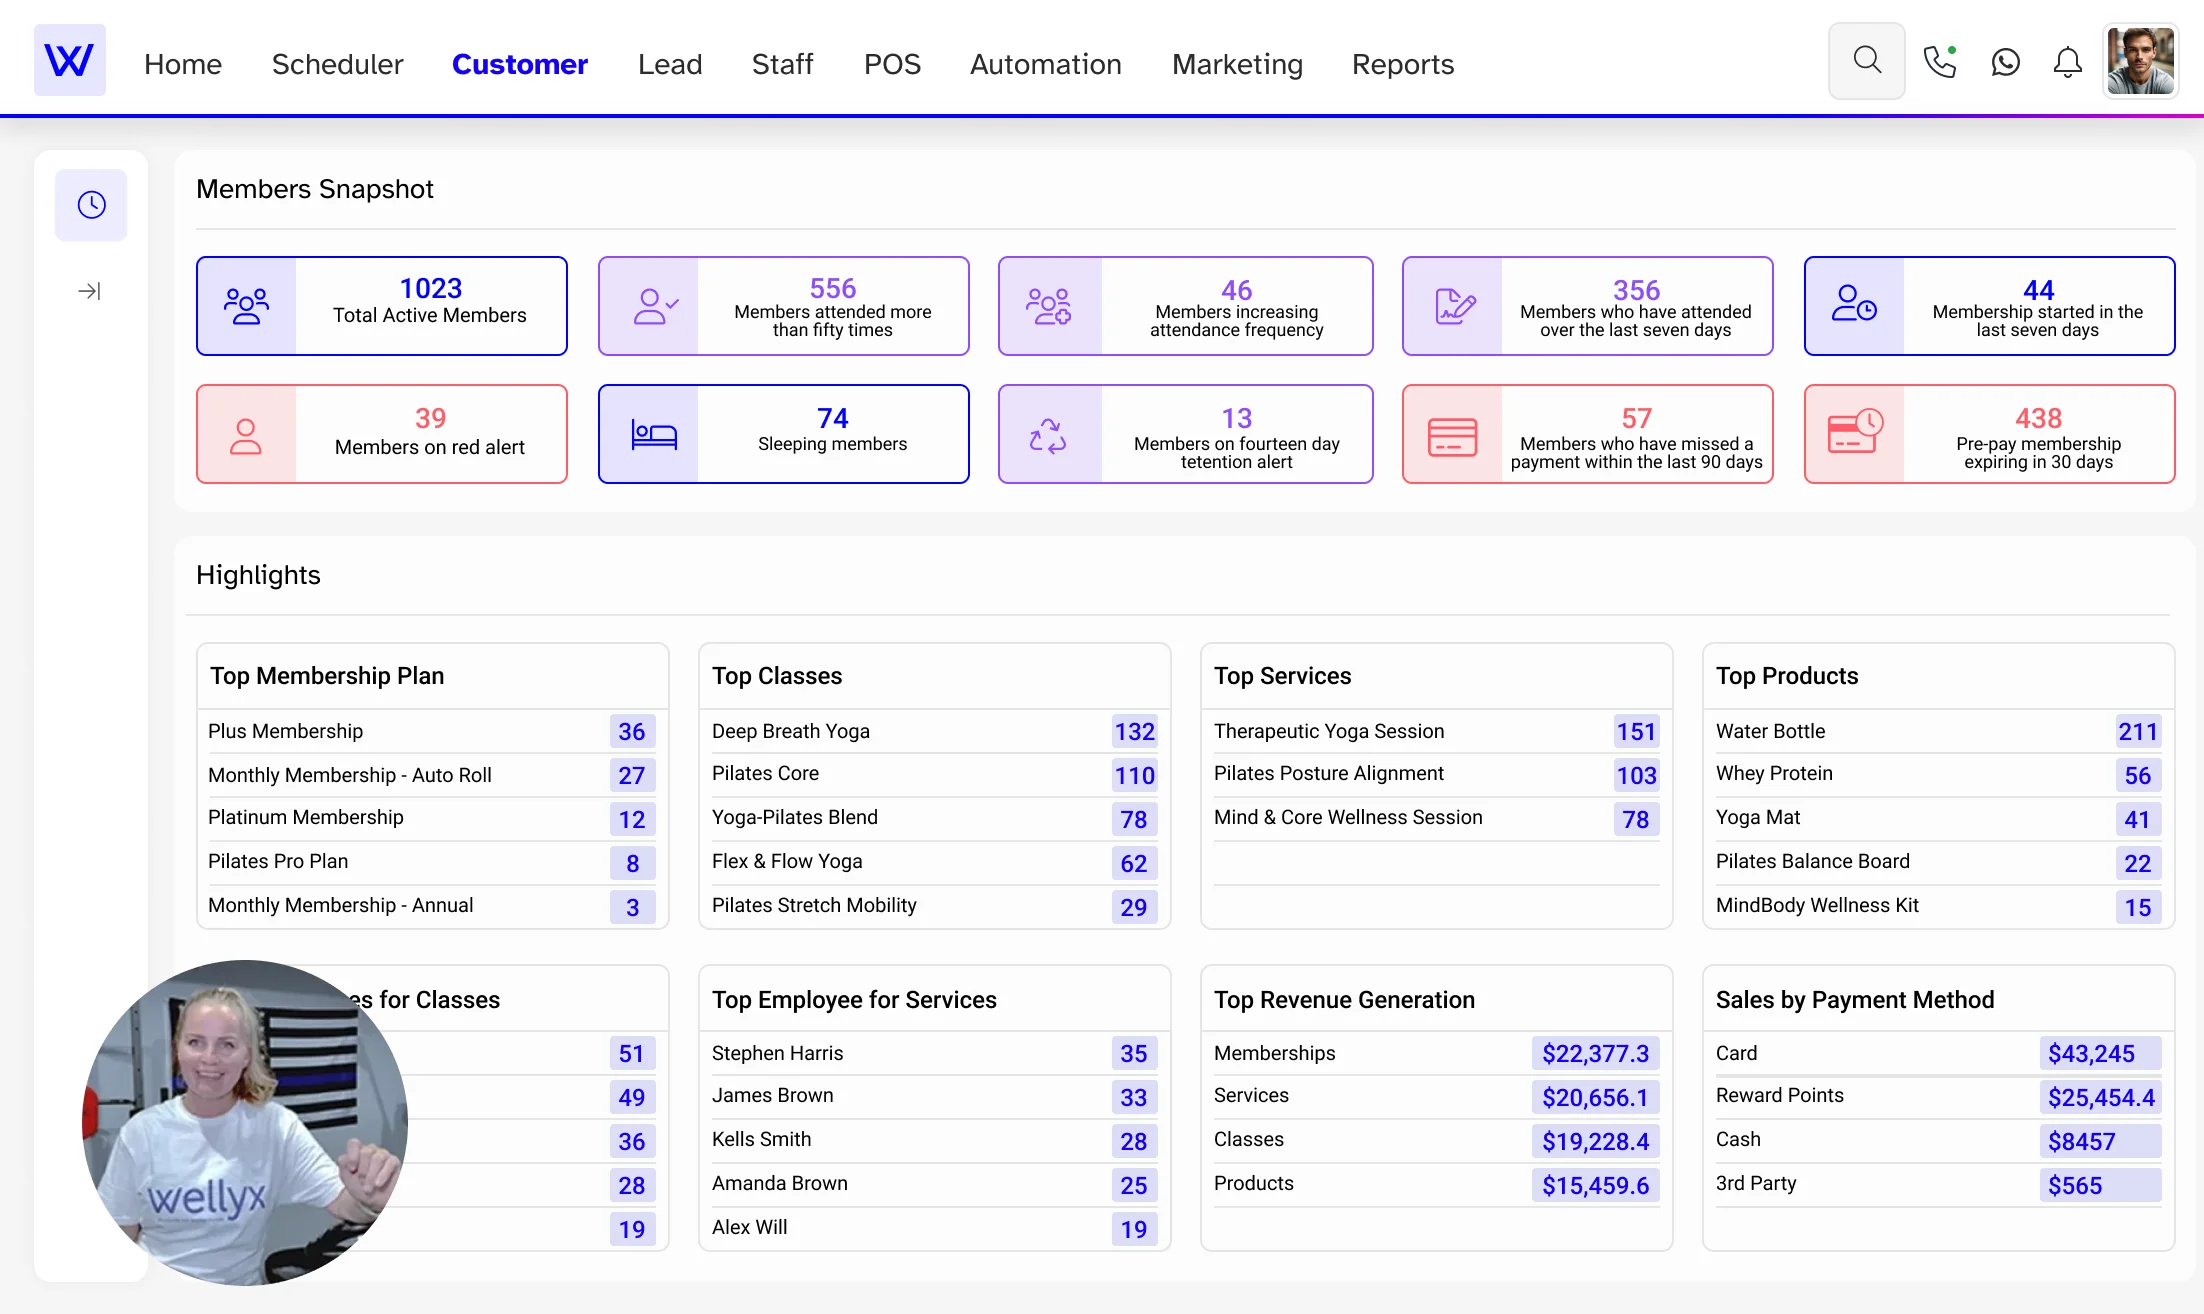This screenshot has width=2204, height=1314.
Task: Expand sidebar with arrow icon
Action: 90,291
